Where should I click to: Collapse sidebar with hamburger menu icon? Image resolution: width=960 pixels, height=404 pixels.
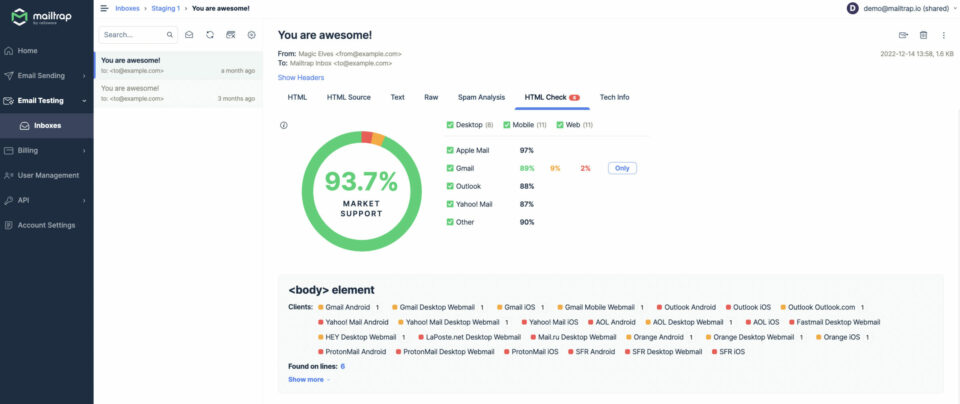105,8
